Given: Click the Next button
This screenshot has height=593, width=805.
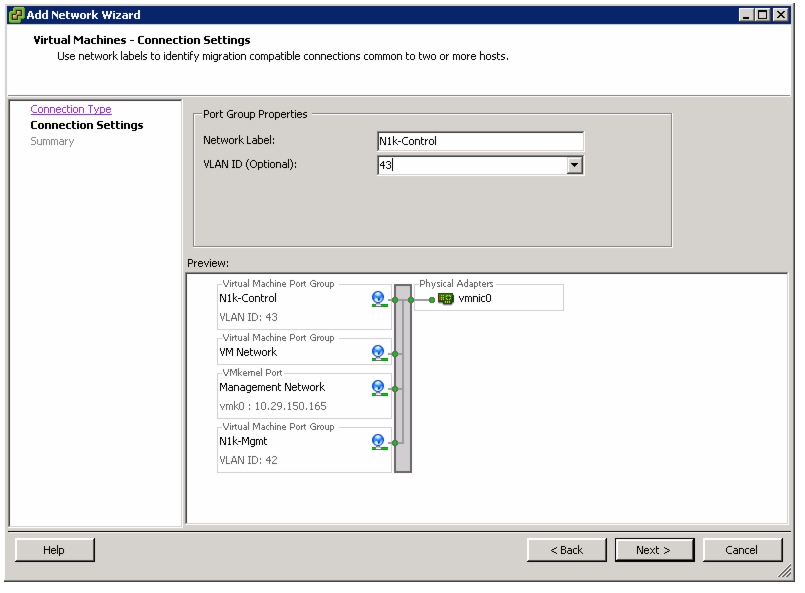Looking at the screenshot, I should pos(654,550).
